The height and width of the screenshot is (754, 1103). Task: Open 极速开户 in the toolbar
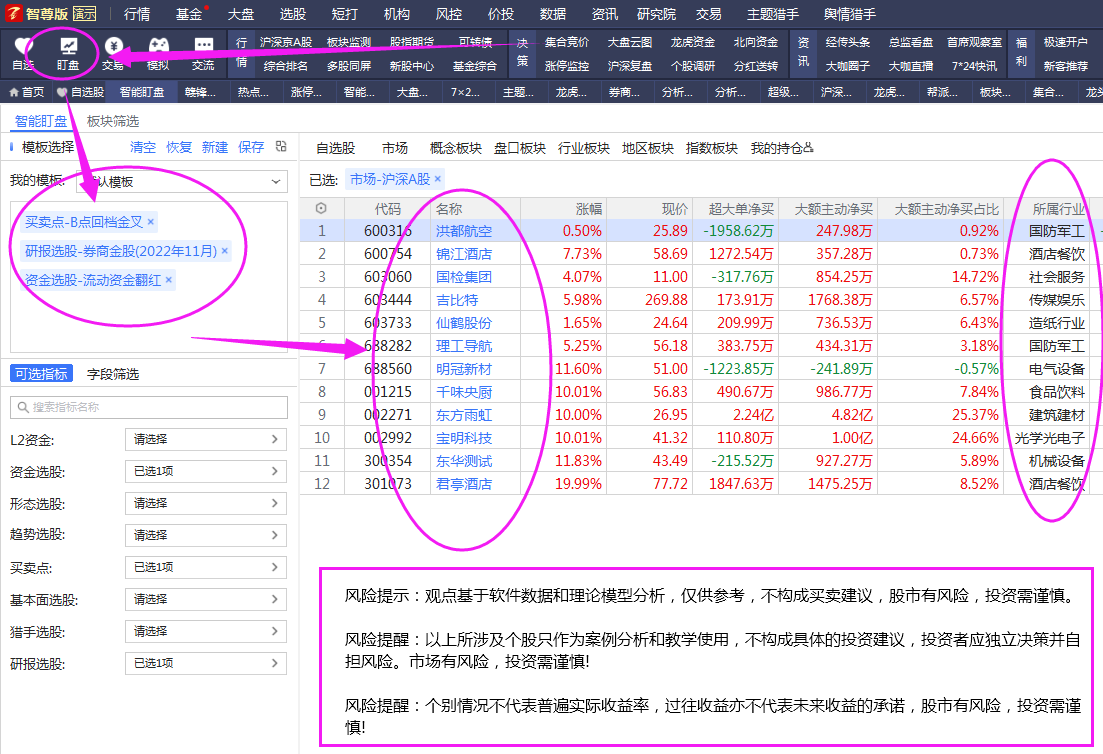(x=1066, y=42)
